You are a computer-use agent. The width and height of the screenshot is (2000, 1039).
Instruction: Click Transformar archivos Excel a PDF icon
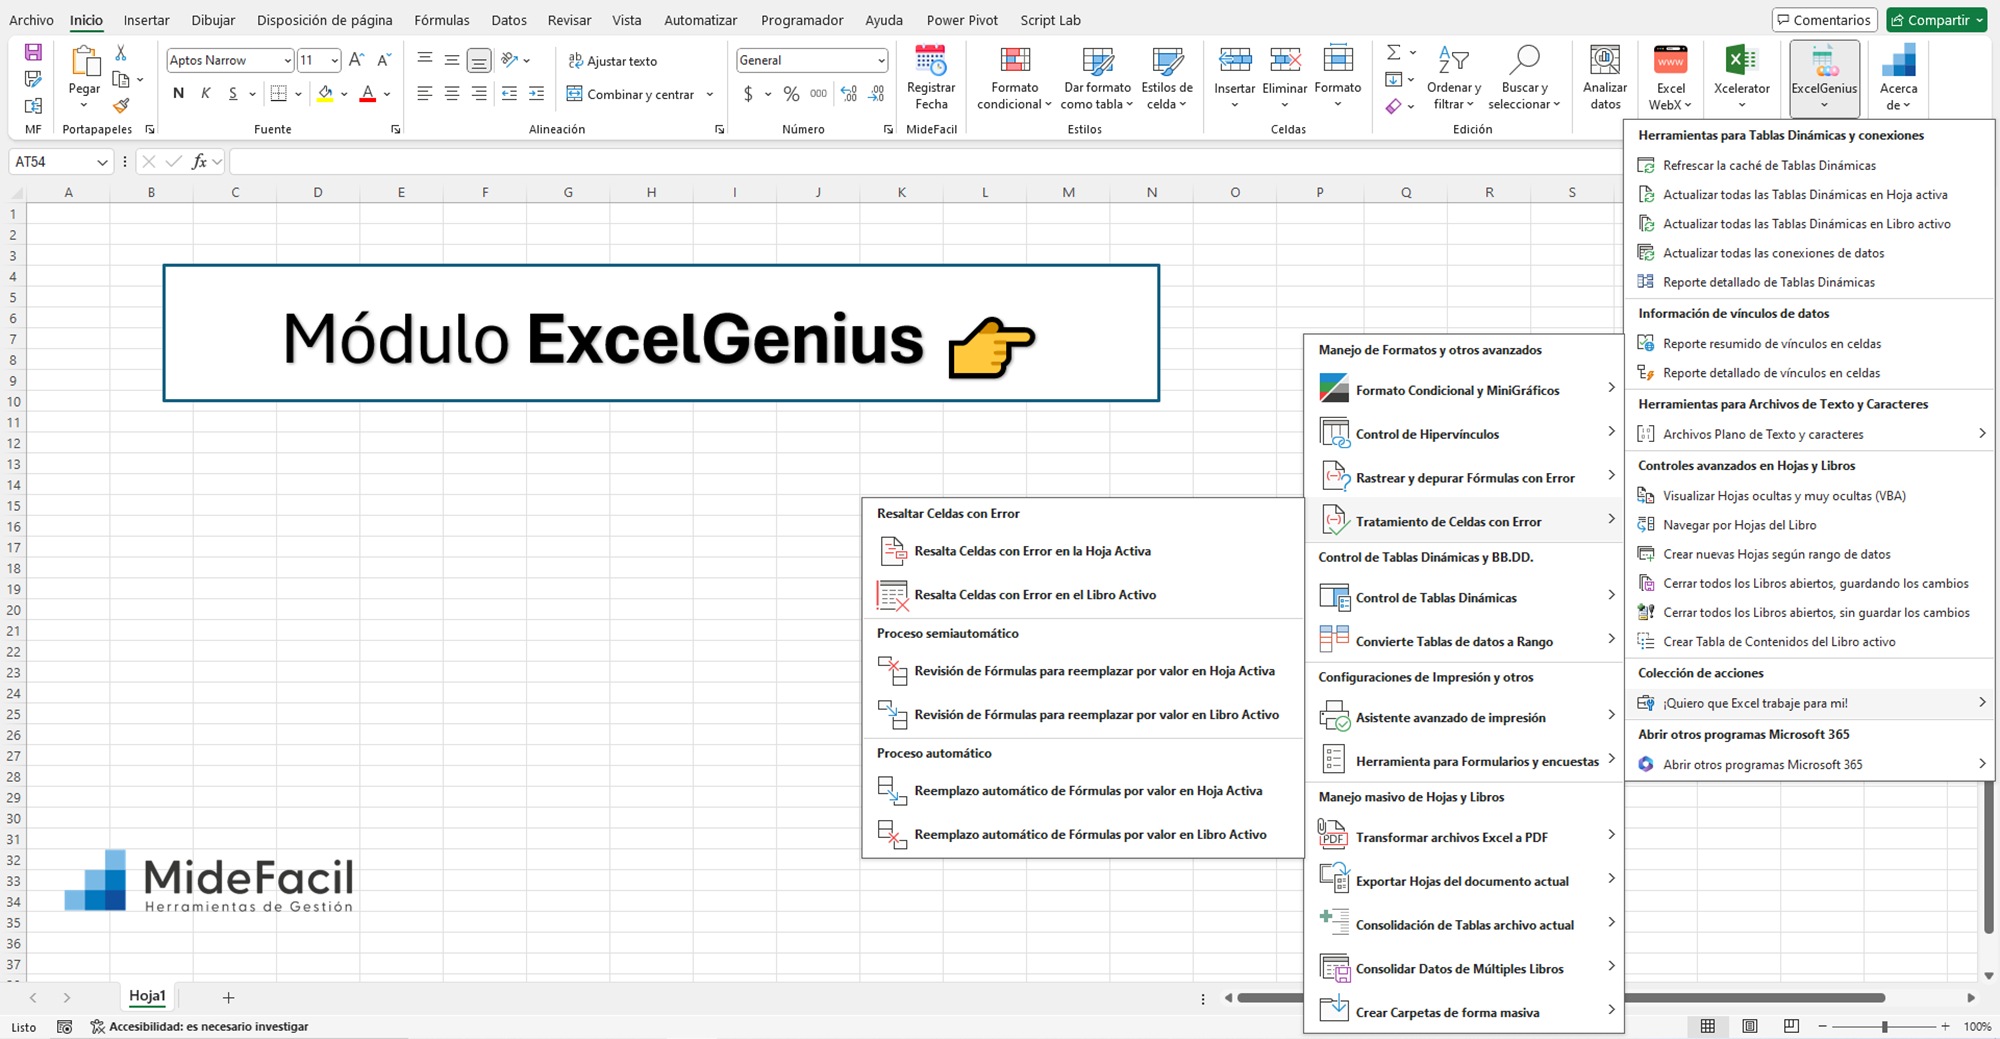click(x=1334, y=836)
